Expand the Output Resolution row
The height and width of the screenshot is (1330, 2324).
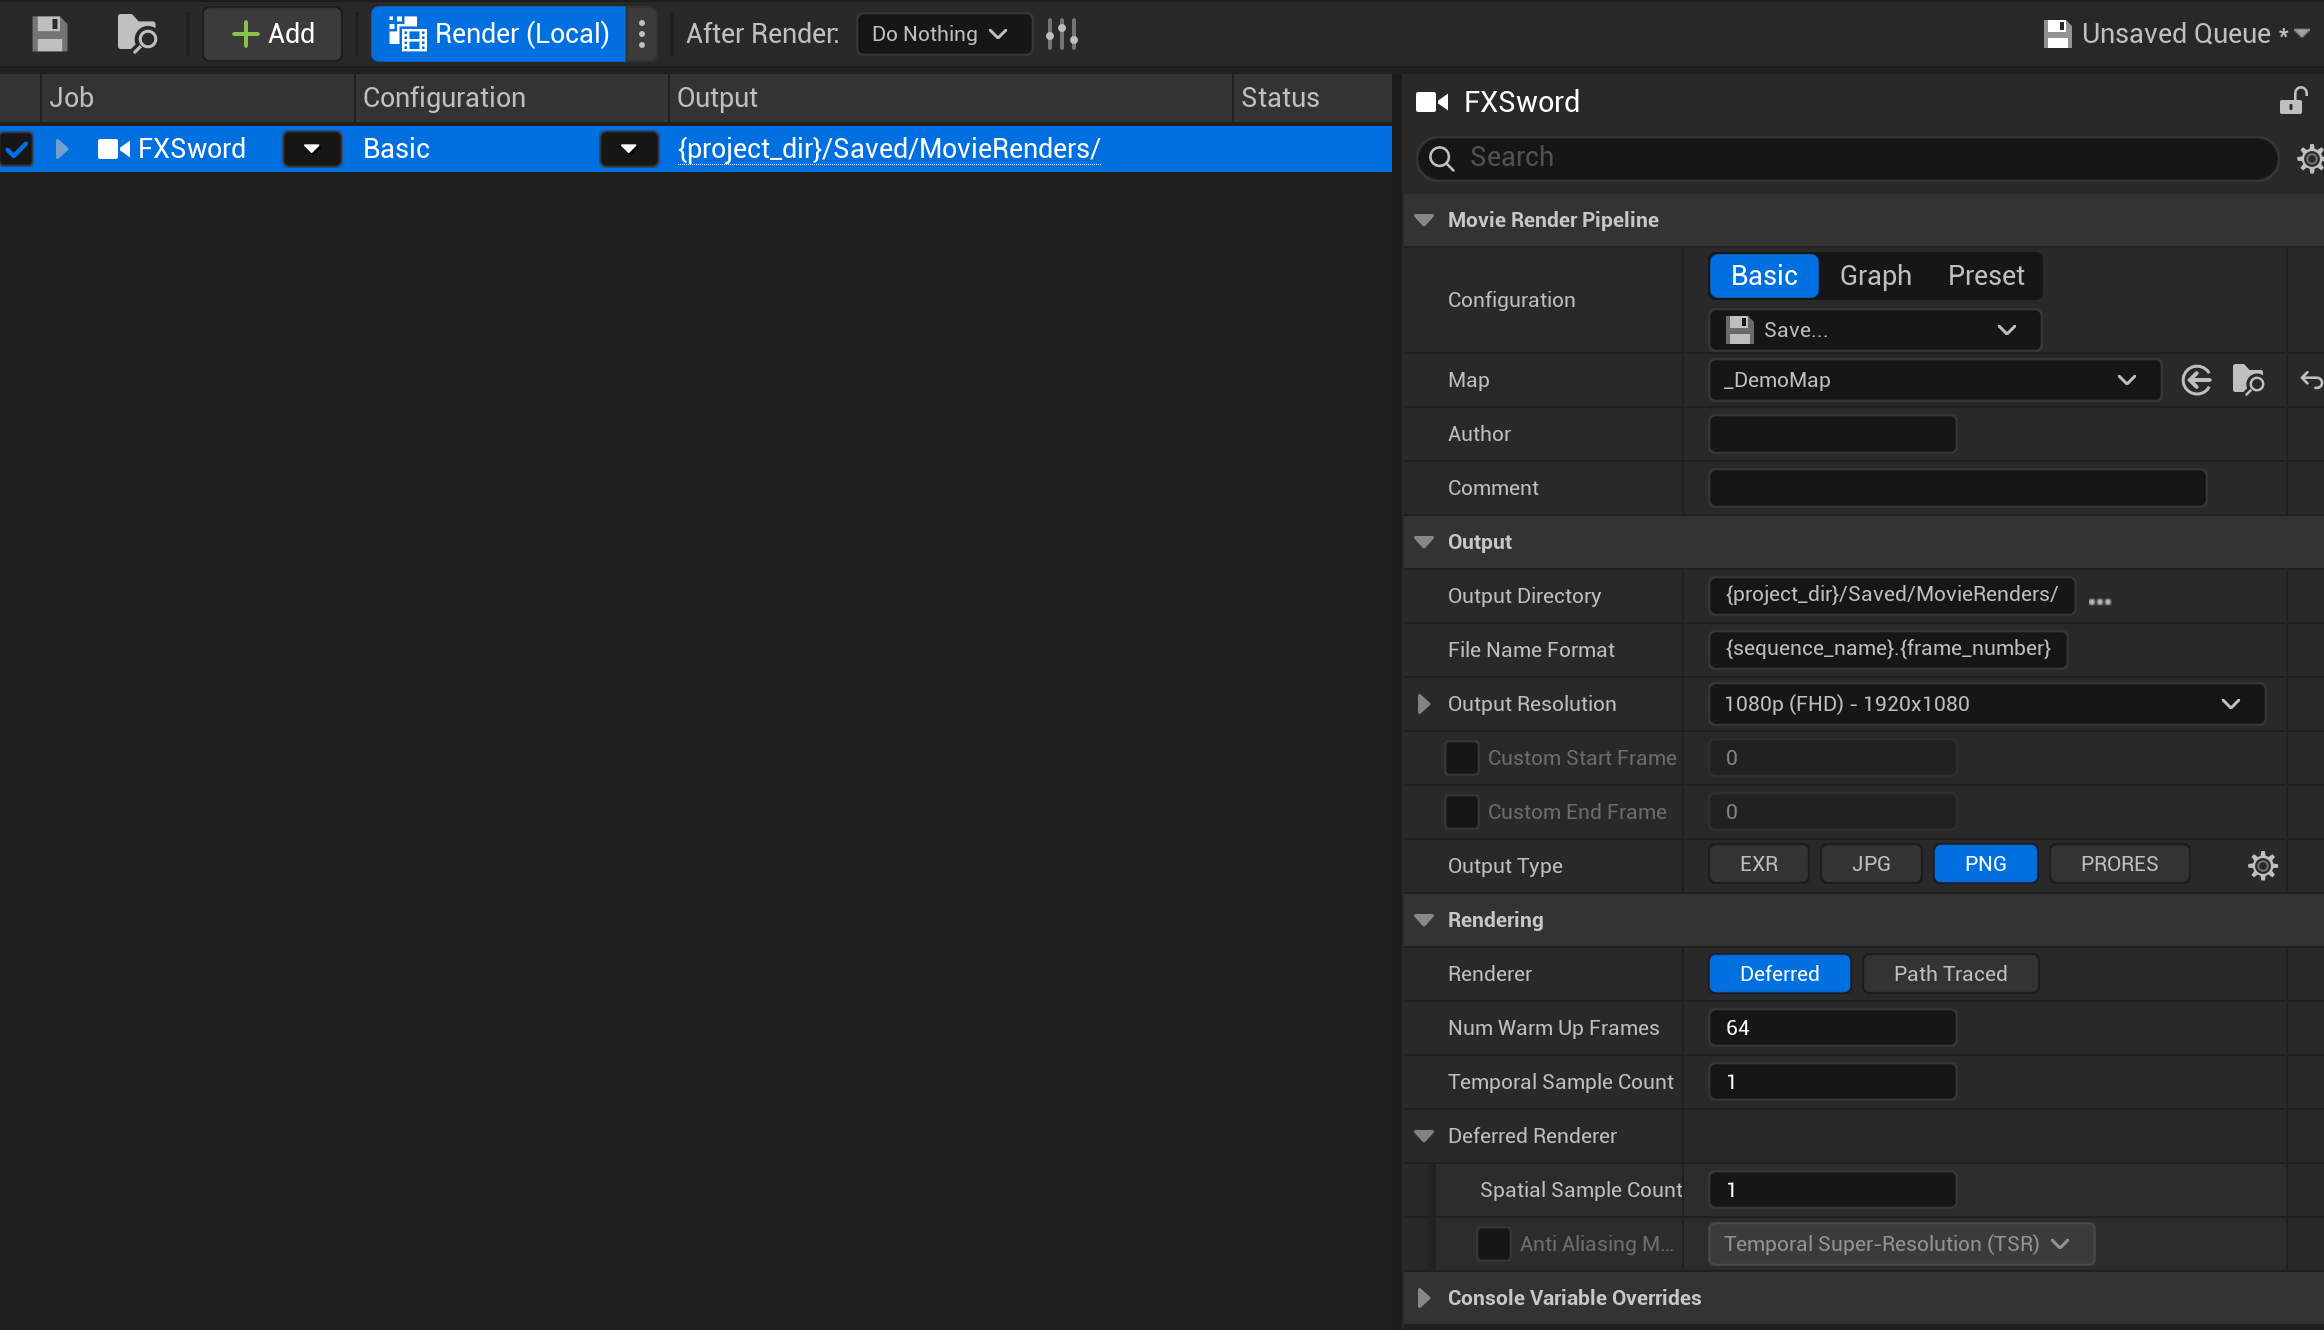tap(1424, 704)
